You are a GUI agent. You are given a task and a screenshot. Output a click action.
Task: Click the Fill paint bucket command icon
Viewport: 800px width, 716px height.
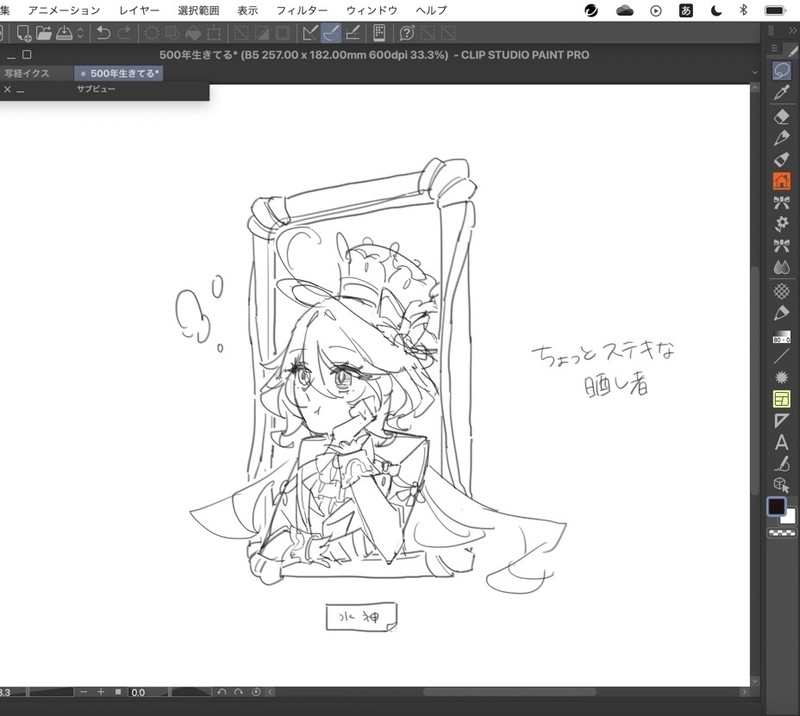193,34
